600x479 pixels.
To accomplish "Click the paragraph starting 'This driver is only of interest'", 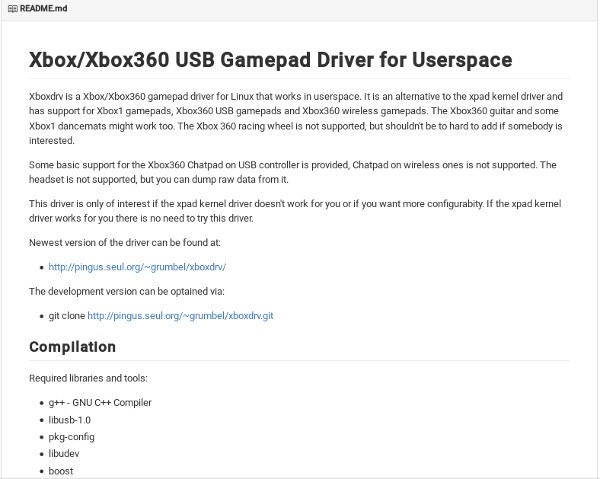I will tap(295, 211).
